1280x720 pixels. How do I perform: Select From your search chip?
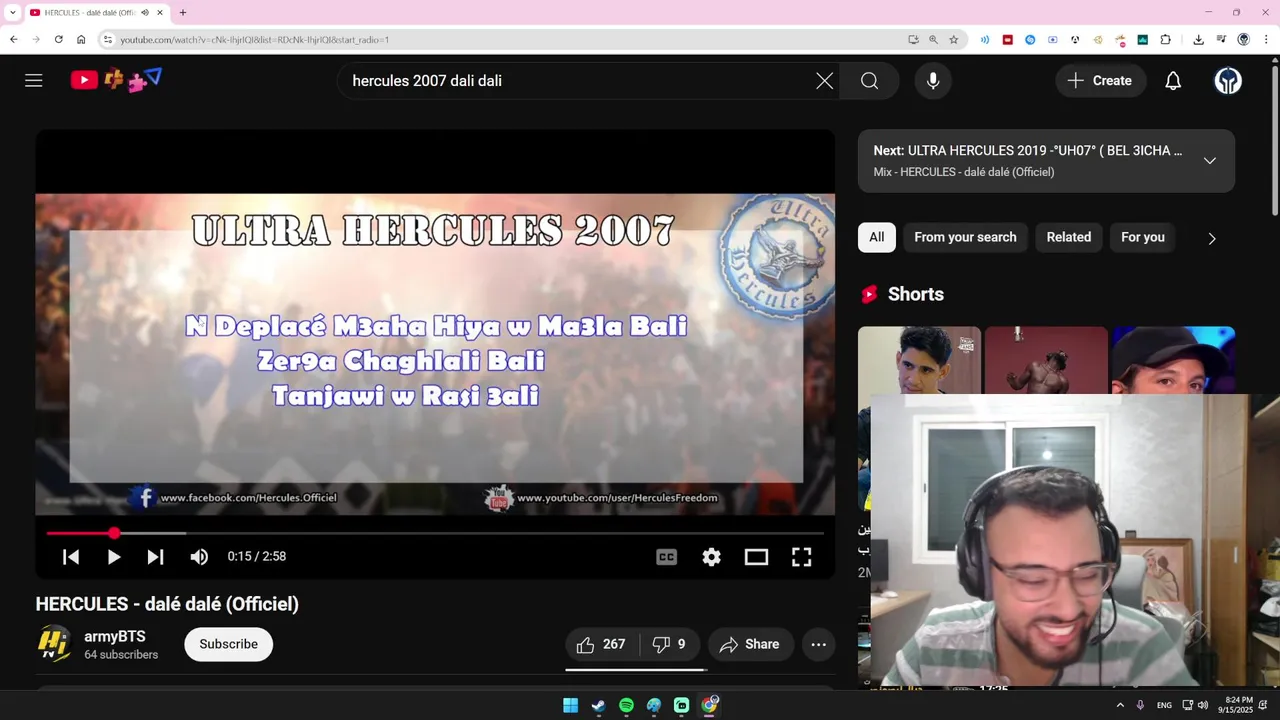pos(965,238)
